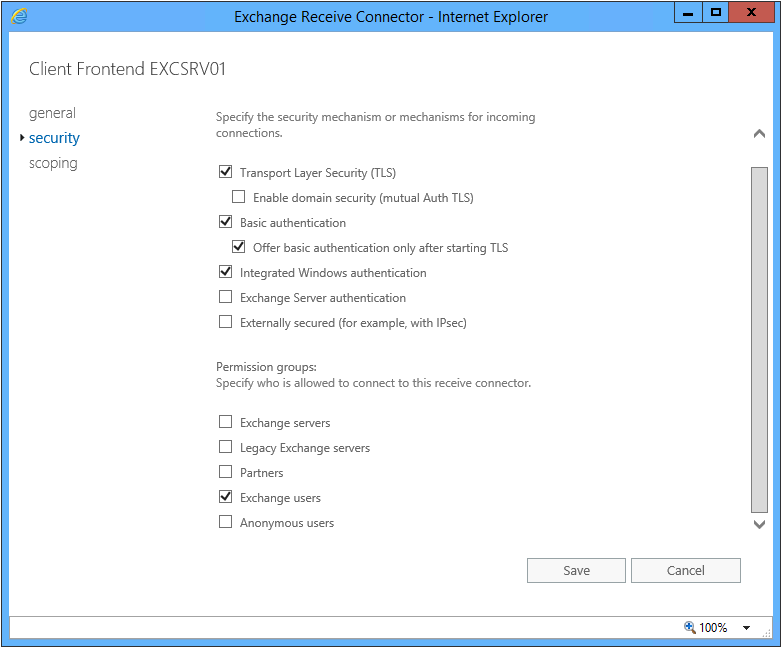The width and height of the screenshot is (783, 649).
Task: Check the Partners permission group
Action: (225, 472)
